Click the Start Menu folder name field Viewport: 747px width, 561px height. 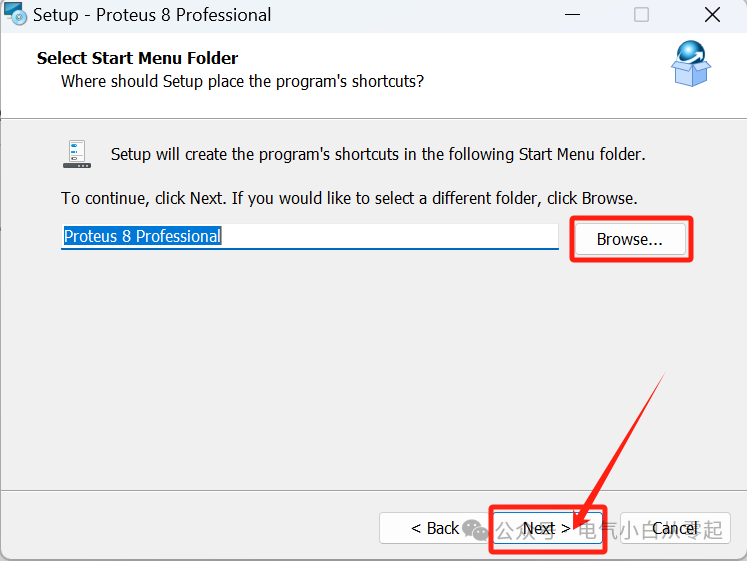coord(310,236)
